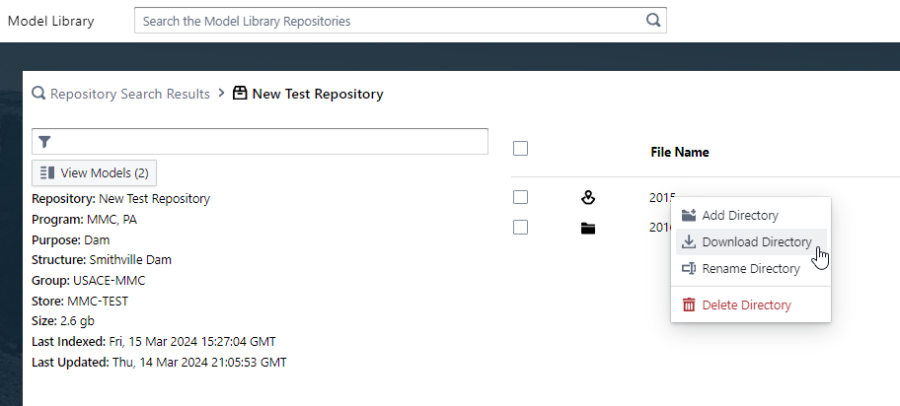Toggle the select-all checkbox in table header
The image size is (900, 406).
tap(520, 148)
